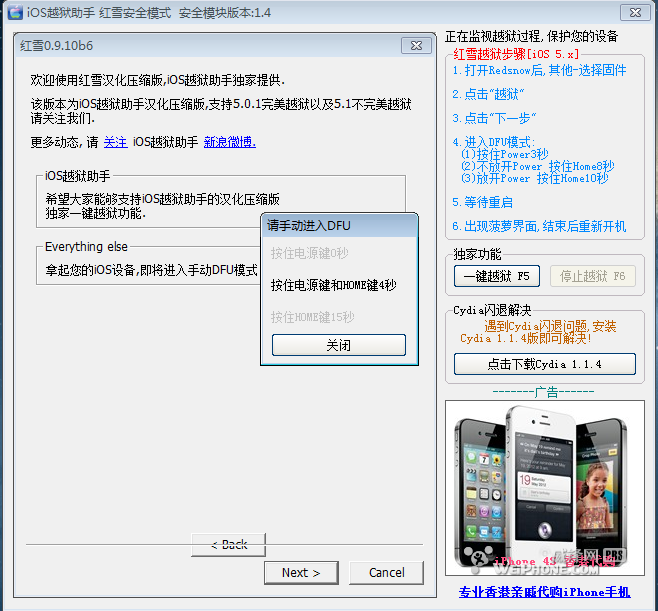Click the 停止越狱 F6 button
The width and height of the screenshot is (658, 611).
point(593,276)
